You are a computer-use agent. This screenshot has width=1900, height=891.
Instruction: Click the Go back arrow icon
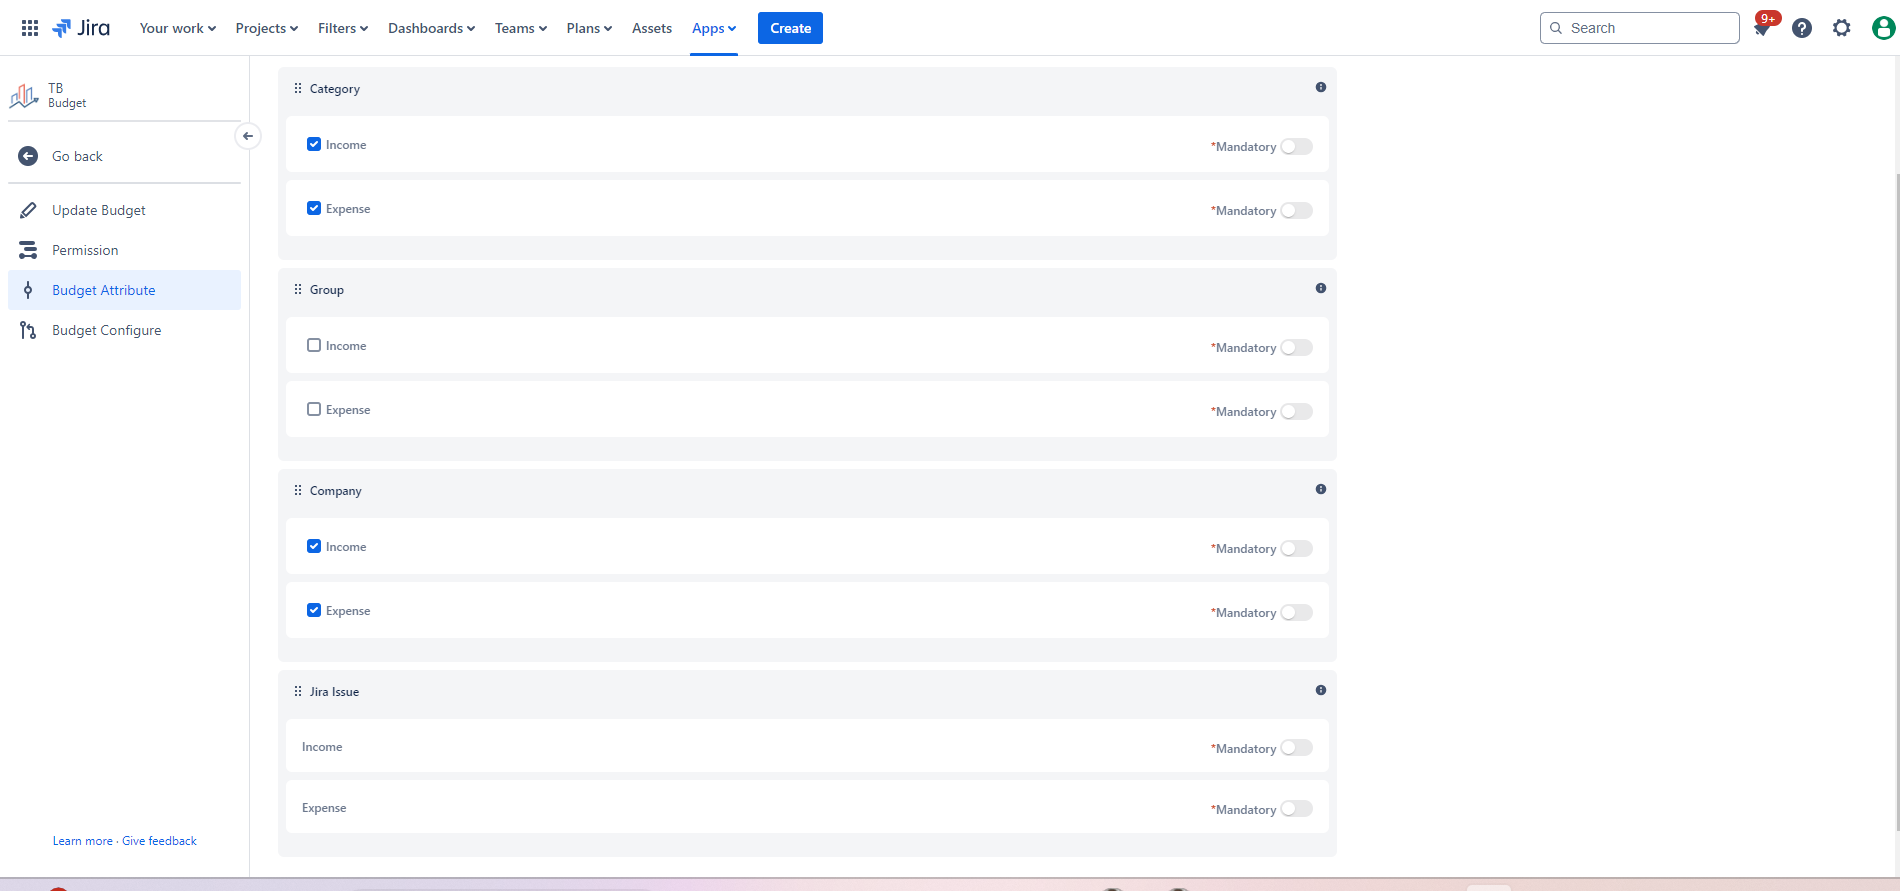tap(28, 156)
